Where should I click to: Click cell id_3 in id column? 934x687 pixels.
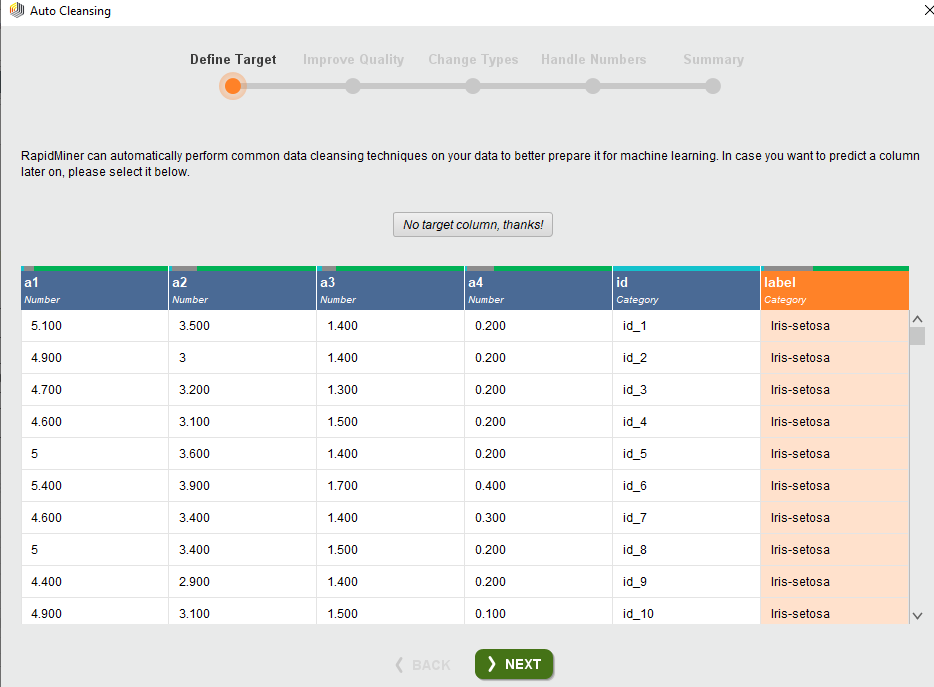686,390
